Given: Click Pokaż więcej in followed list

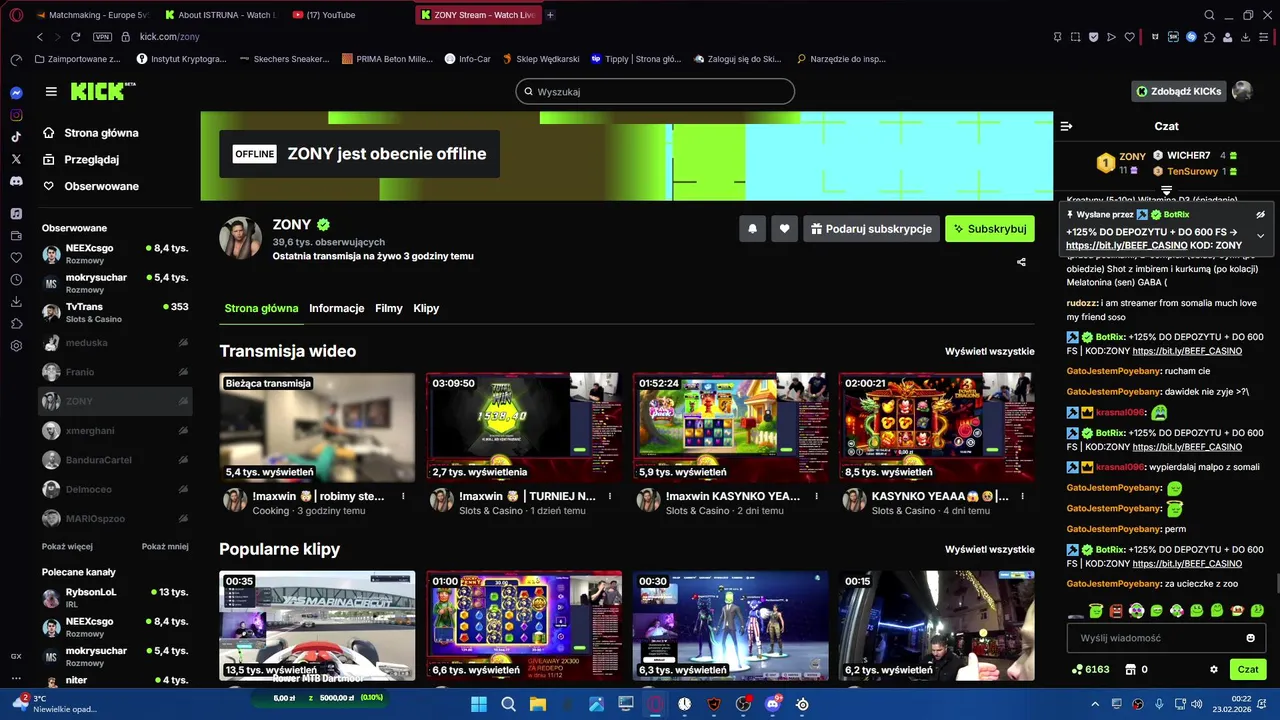Looking at the screenshot, I should [x=67, y=547].
